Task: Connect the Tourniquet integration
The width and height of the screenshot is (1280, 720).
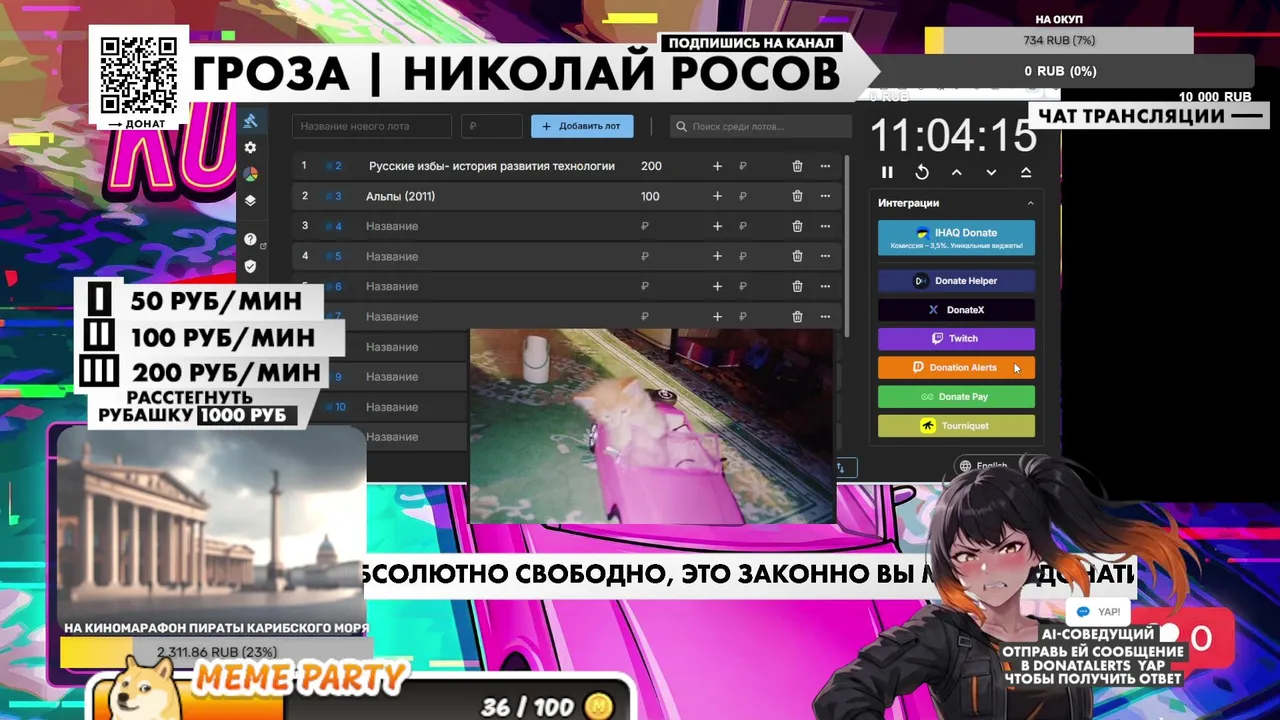Action: 956,426
